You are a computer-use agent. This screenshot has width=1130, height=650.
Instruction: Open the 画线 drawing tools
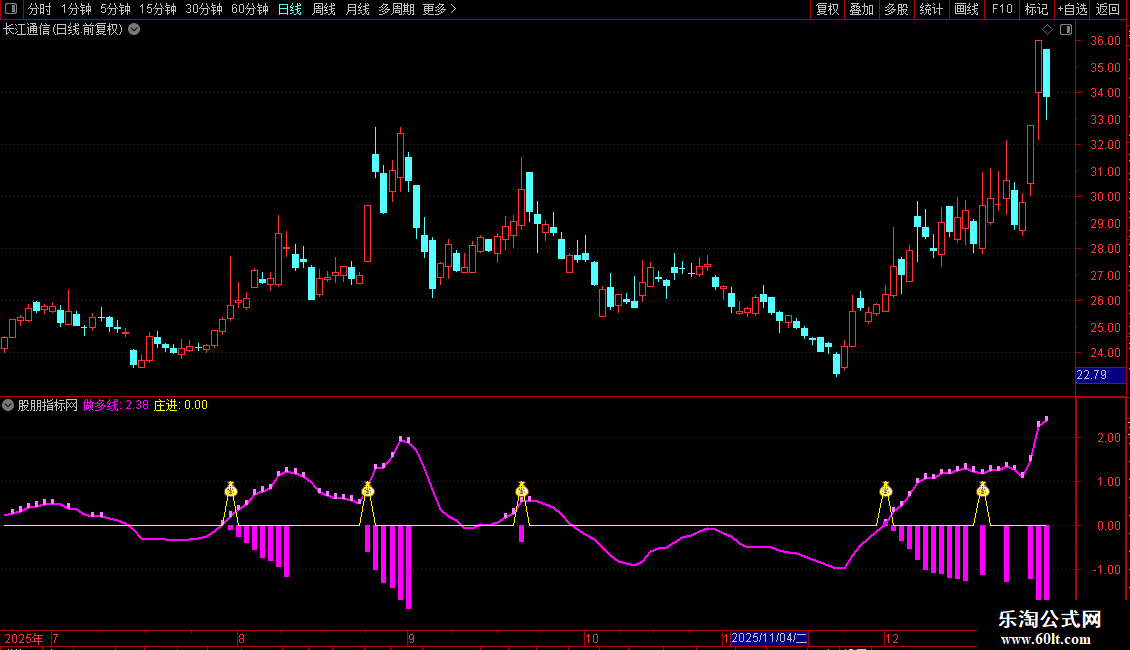(x=966, y=9)
